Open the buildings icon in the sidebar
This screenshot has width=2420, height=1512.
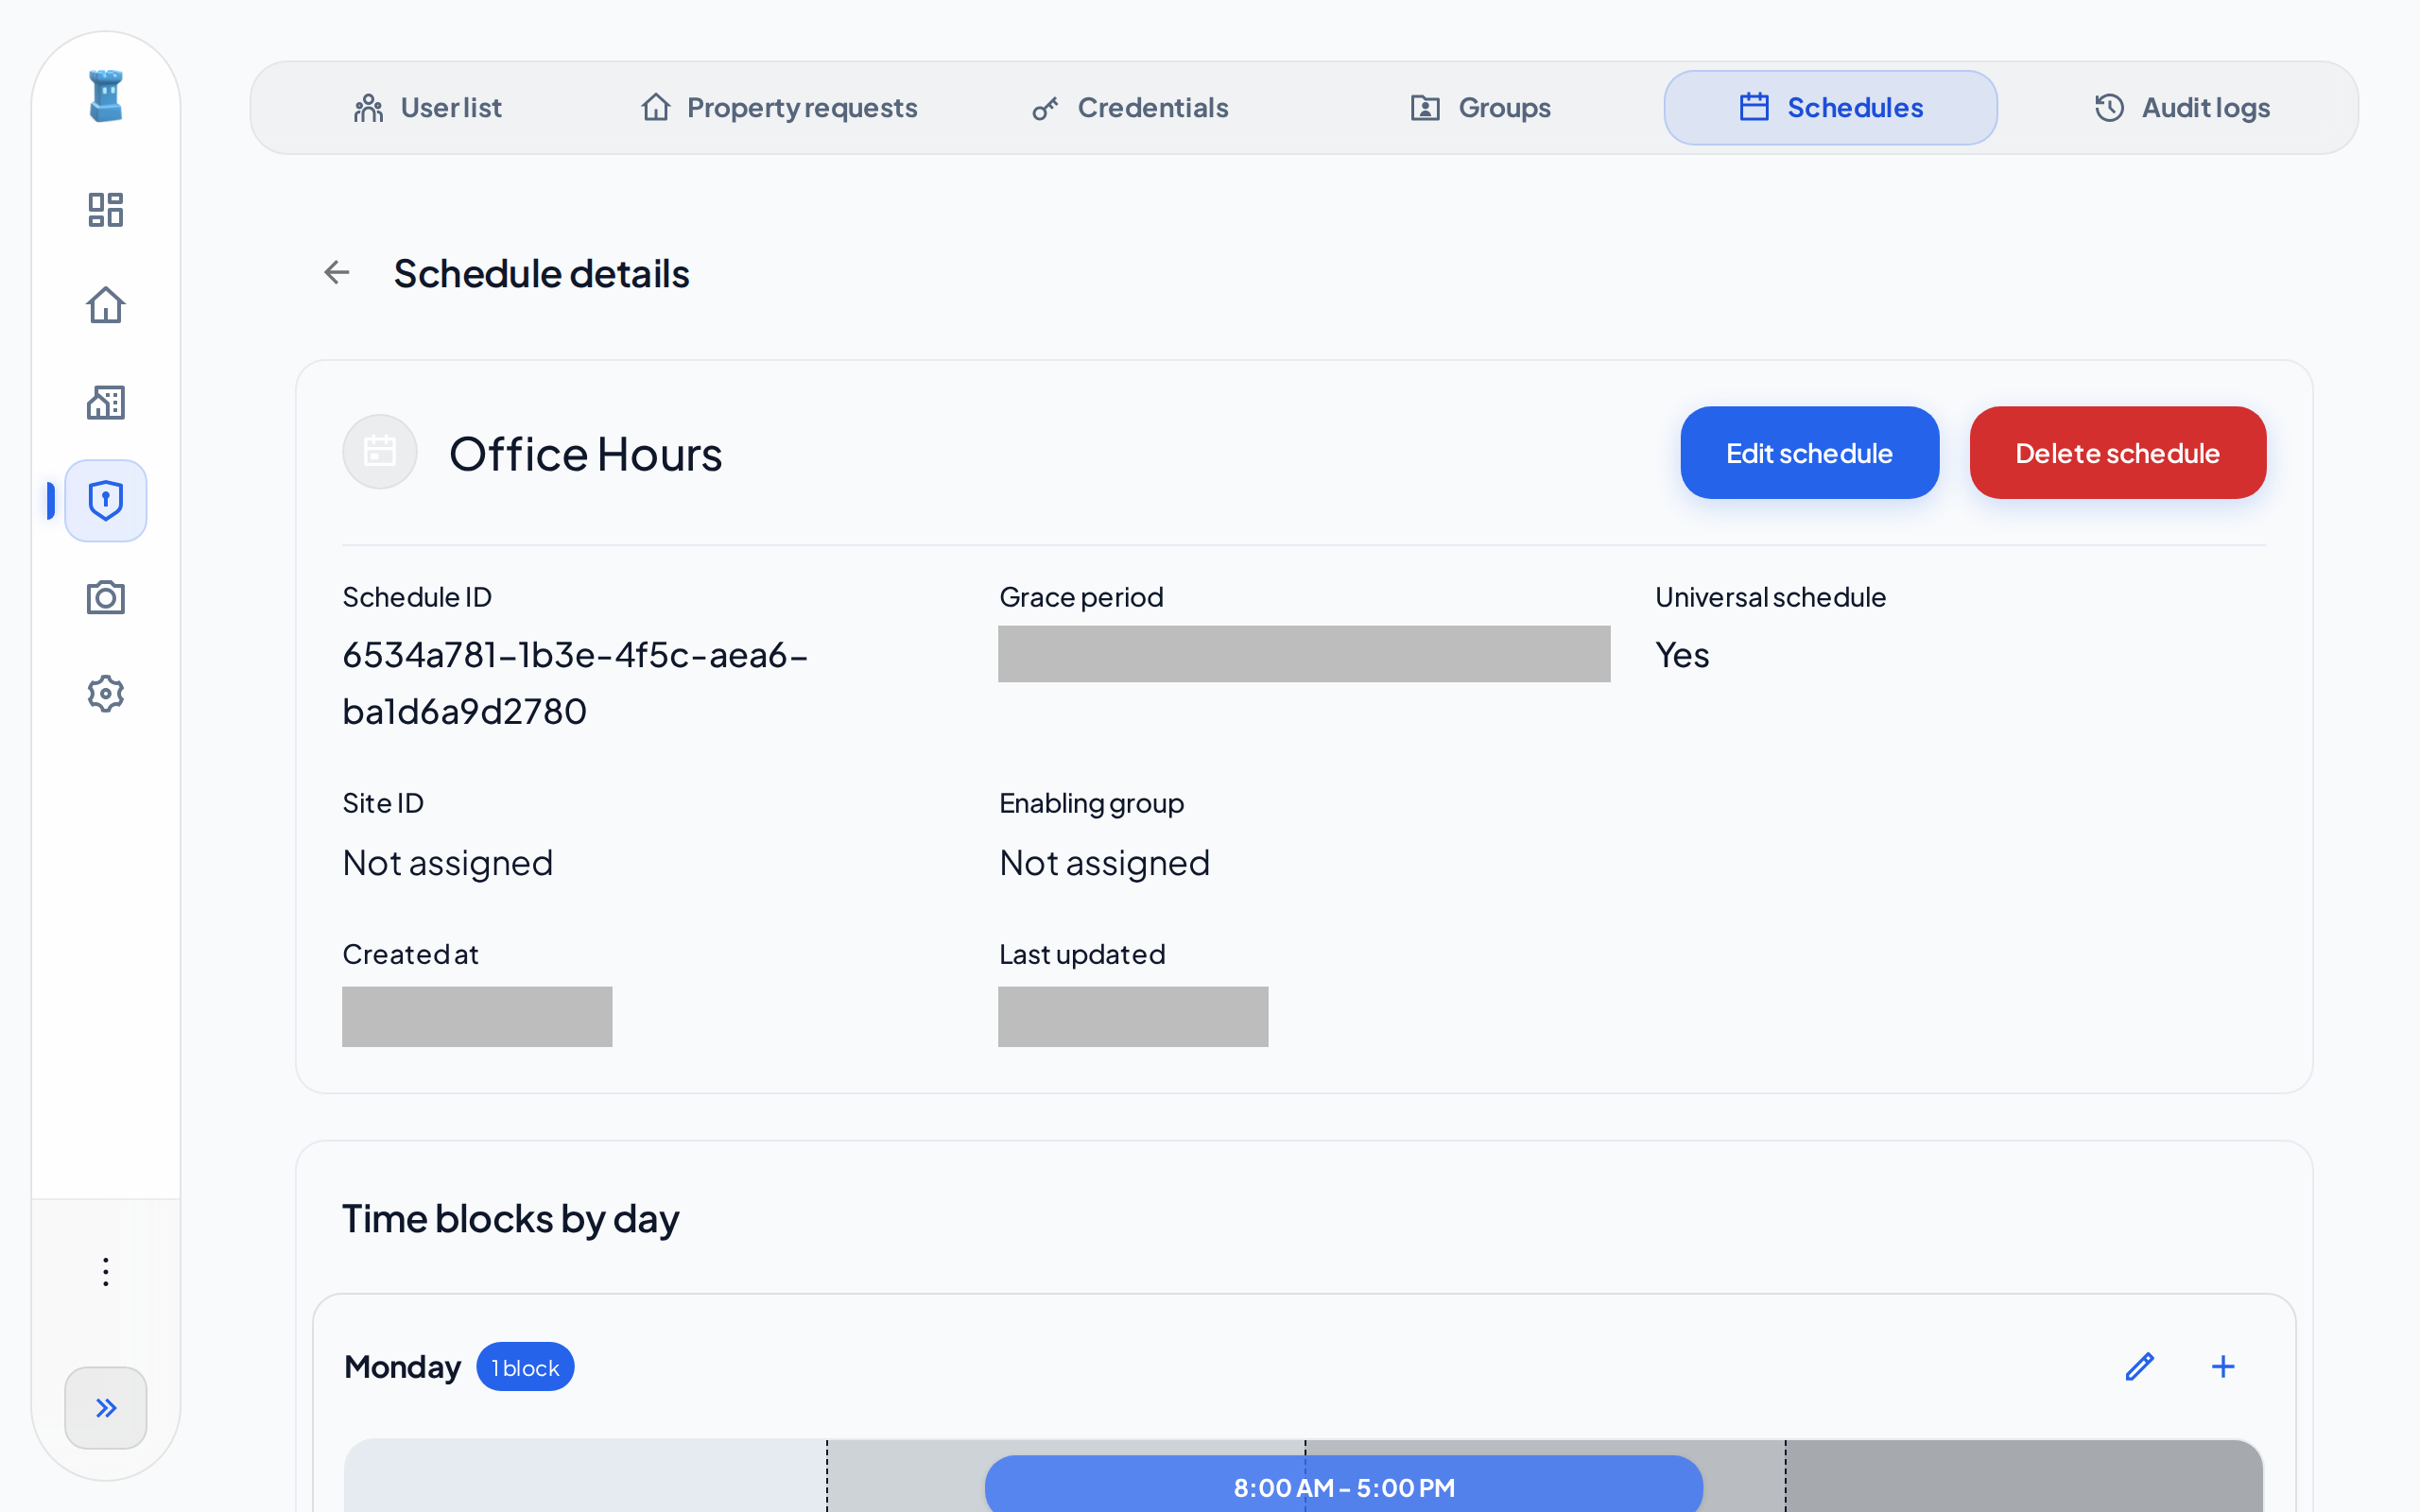pos(106,402)
